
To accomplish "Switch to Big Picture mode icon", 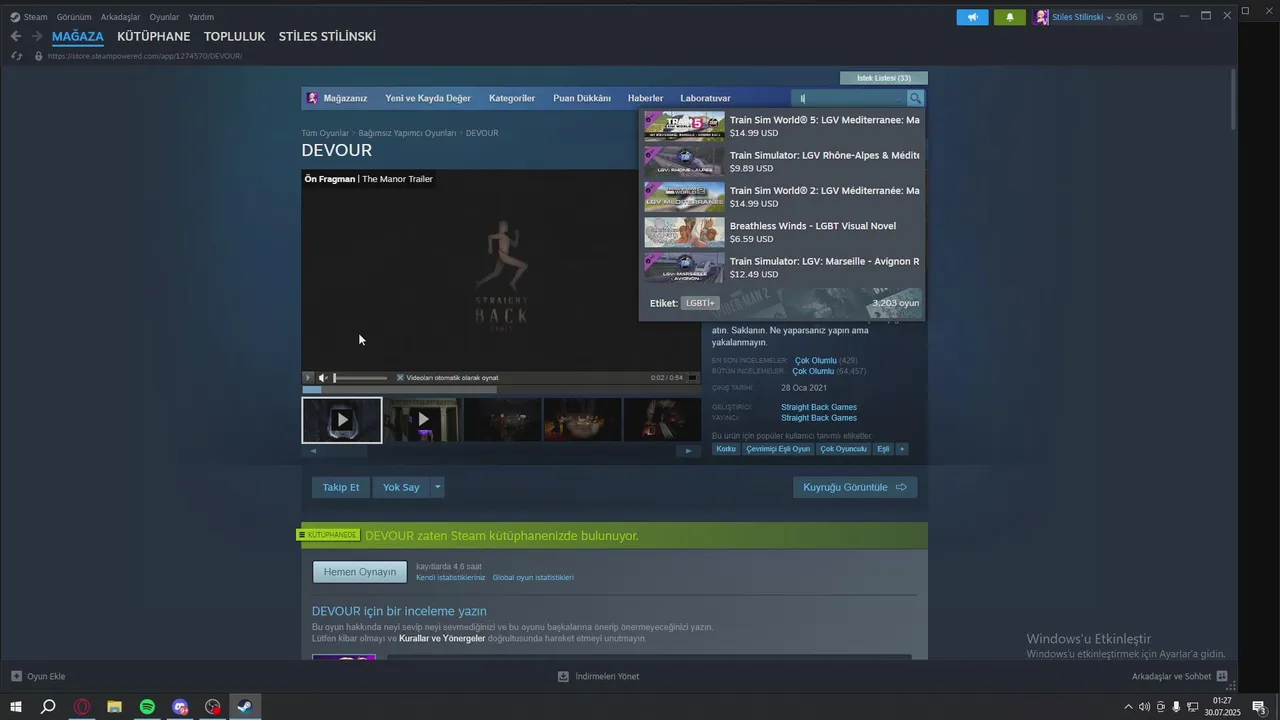I will pos(1159,17).
